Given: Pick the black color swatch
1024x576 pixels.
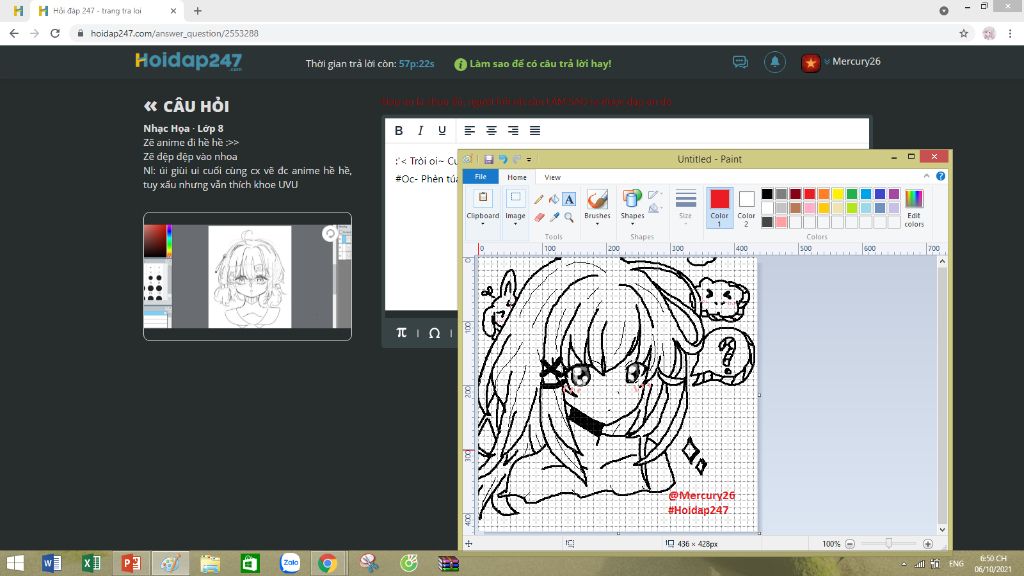Looking at the screenshot, I should (x=767, y=194).
